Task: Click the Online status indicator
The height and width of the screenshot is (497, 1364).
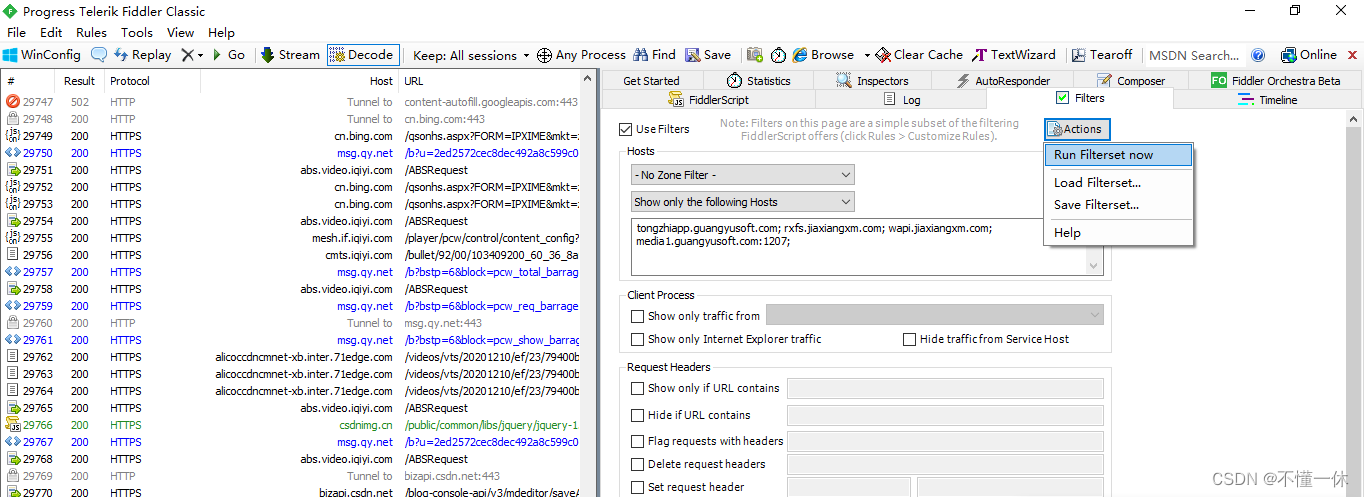Action: (1308, 55)
